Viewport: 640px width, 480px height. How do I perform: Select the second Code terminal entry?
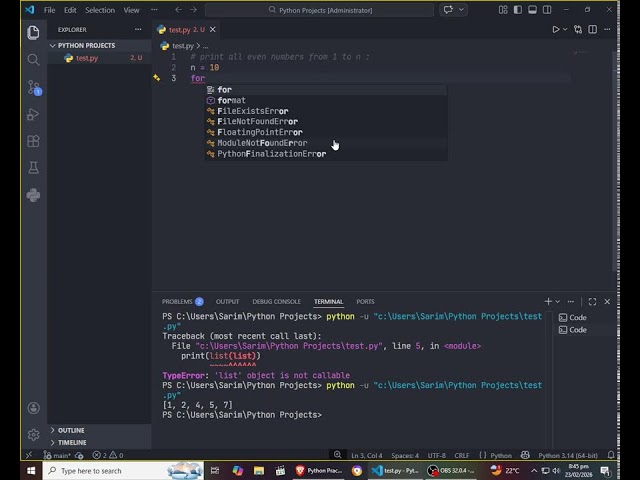pyautogui.click(x=584, y=330)
